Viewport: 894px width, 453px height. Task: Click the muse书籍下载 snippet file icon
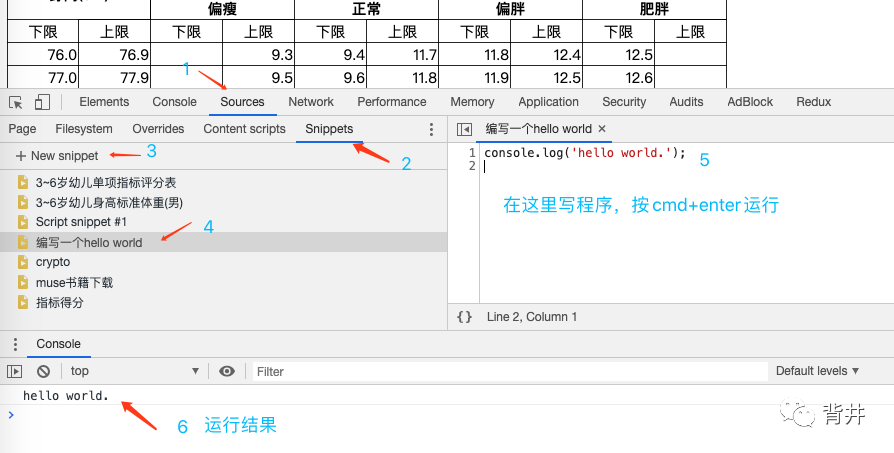tap(23, 283)
